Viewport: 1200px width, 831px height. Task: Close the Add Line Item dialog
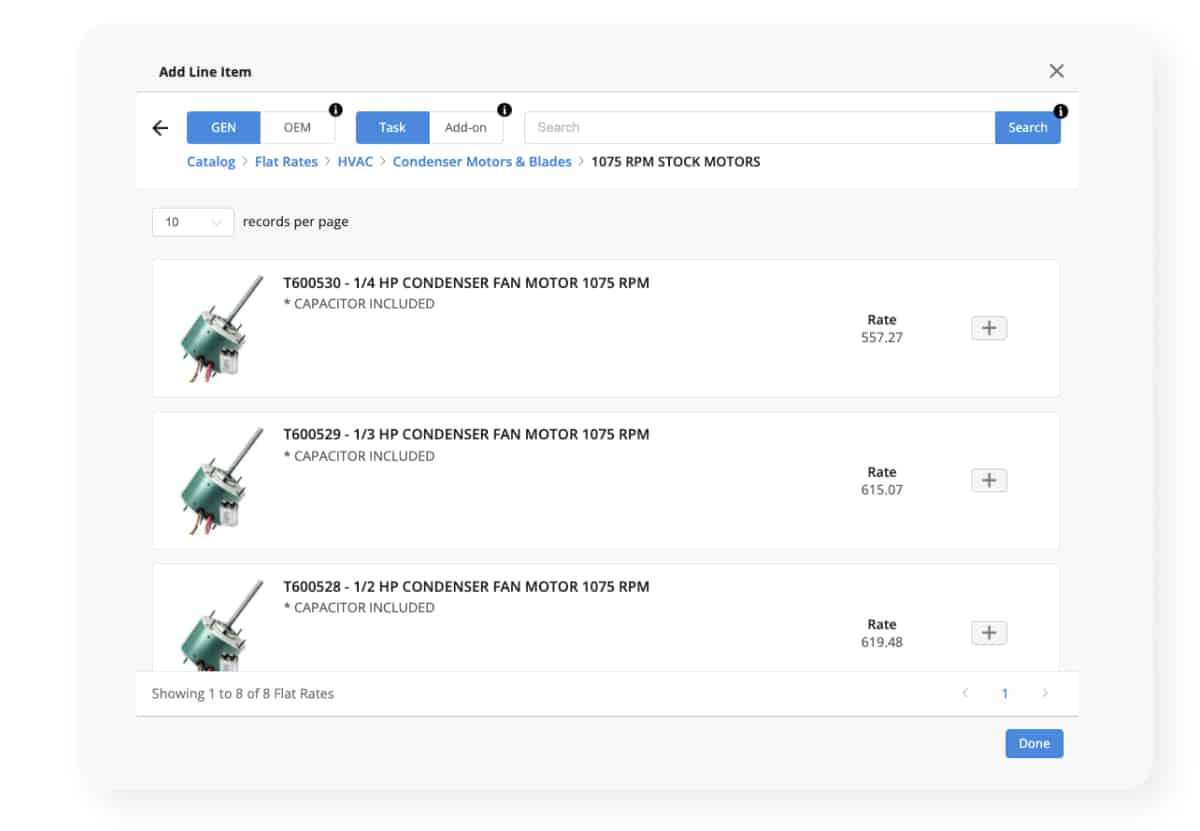click(x=1056, y=71)
